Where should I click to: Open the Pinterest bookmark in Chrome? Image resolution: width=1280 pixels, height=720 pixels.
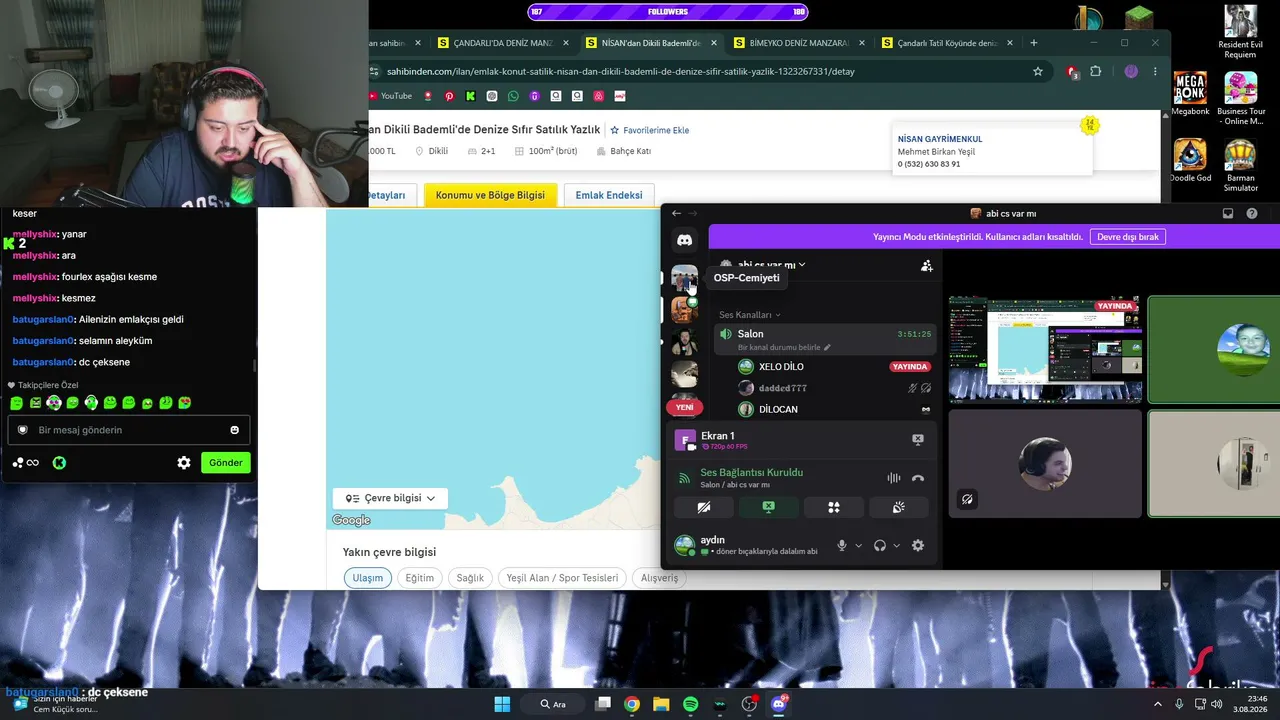449,96
